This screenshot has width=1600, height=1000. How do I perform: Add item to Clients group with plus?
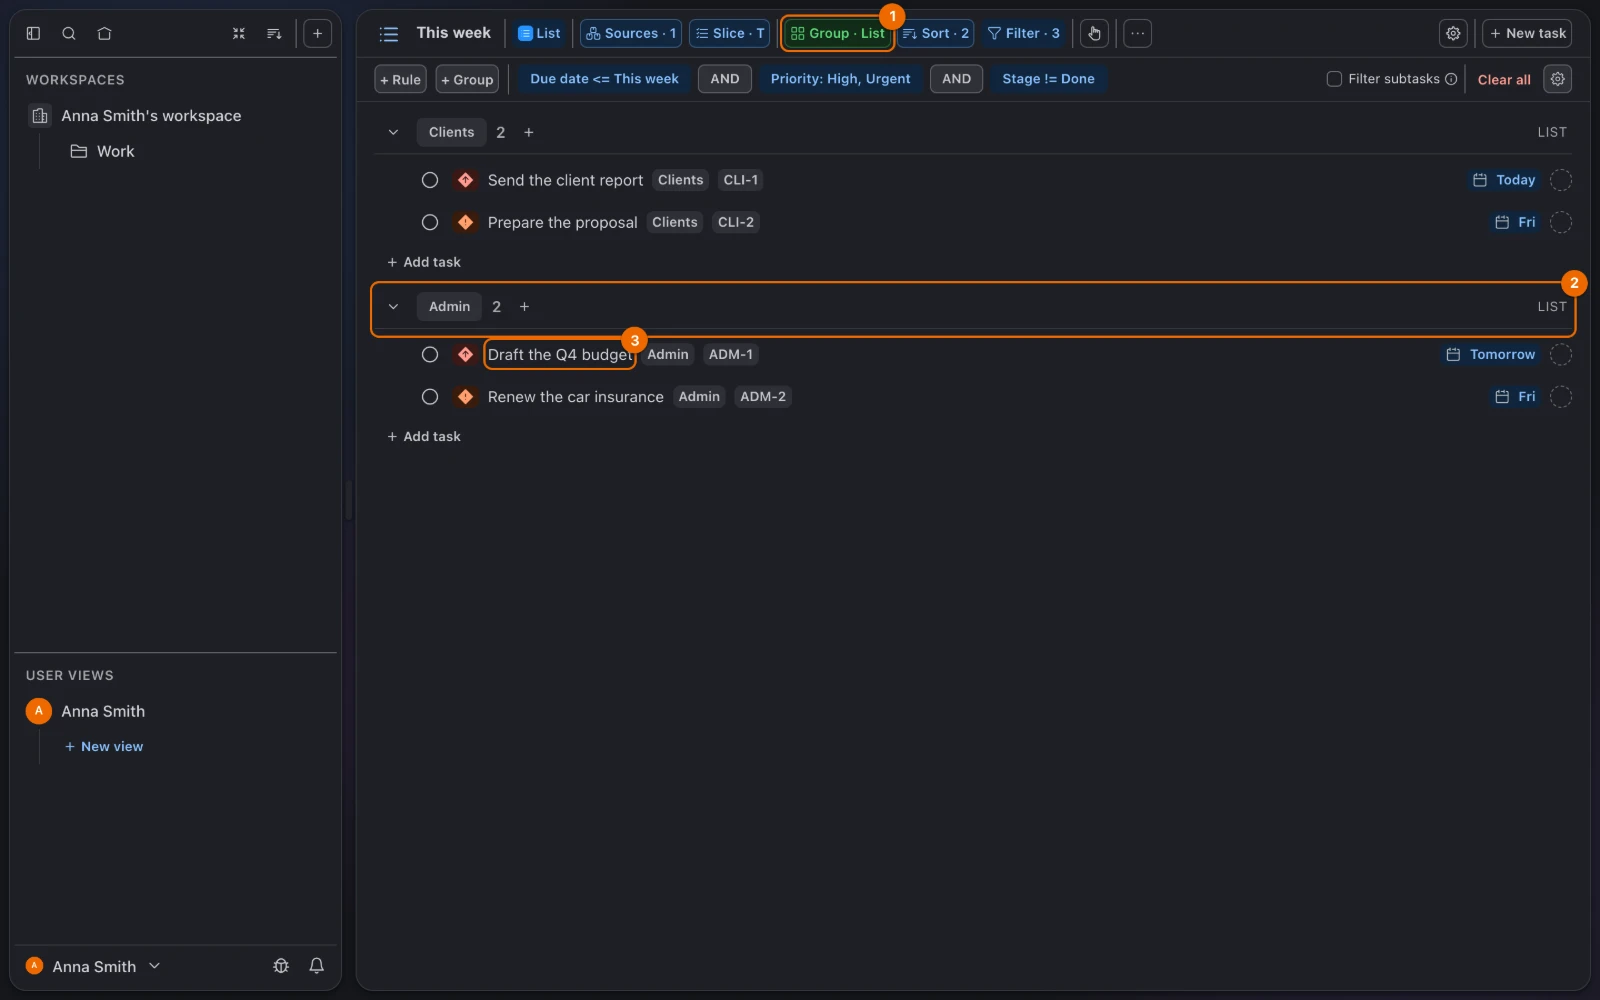(x=529, y=132)
